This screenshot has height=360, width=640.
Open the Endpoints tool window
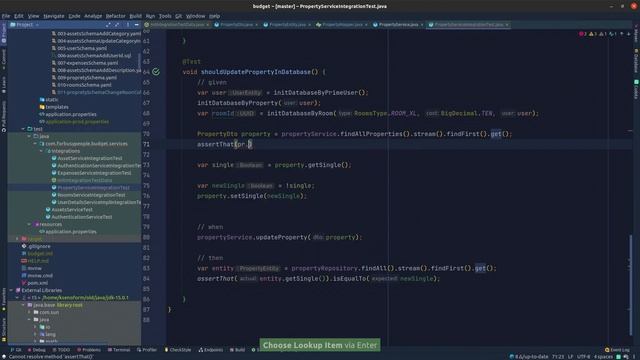(x=211, y=350)
